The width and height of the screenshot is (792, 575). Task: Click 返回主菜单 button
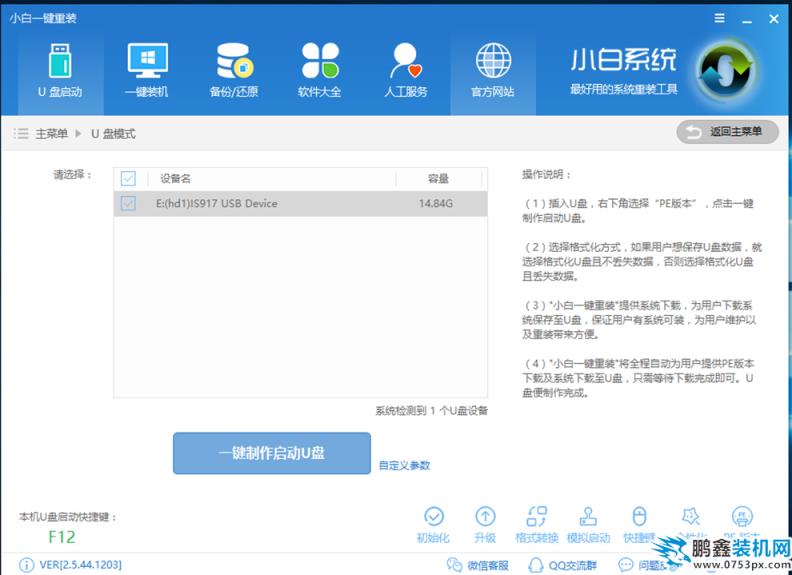tap(727, 132)
